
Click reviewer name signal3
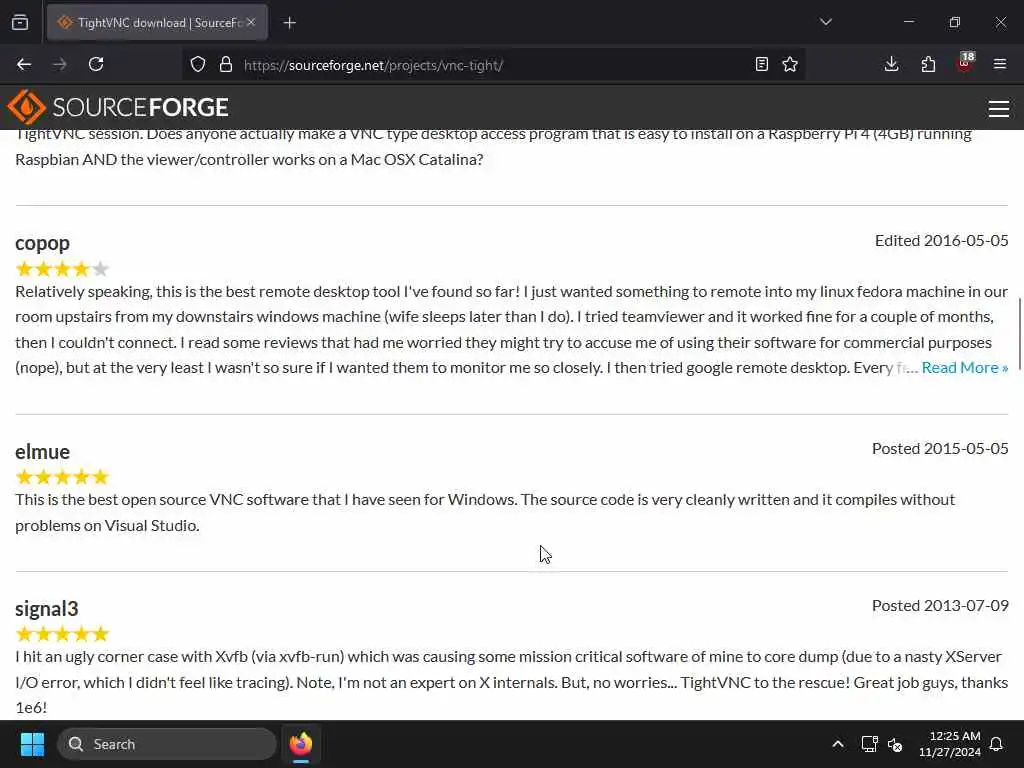(47, 609)
